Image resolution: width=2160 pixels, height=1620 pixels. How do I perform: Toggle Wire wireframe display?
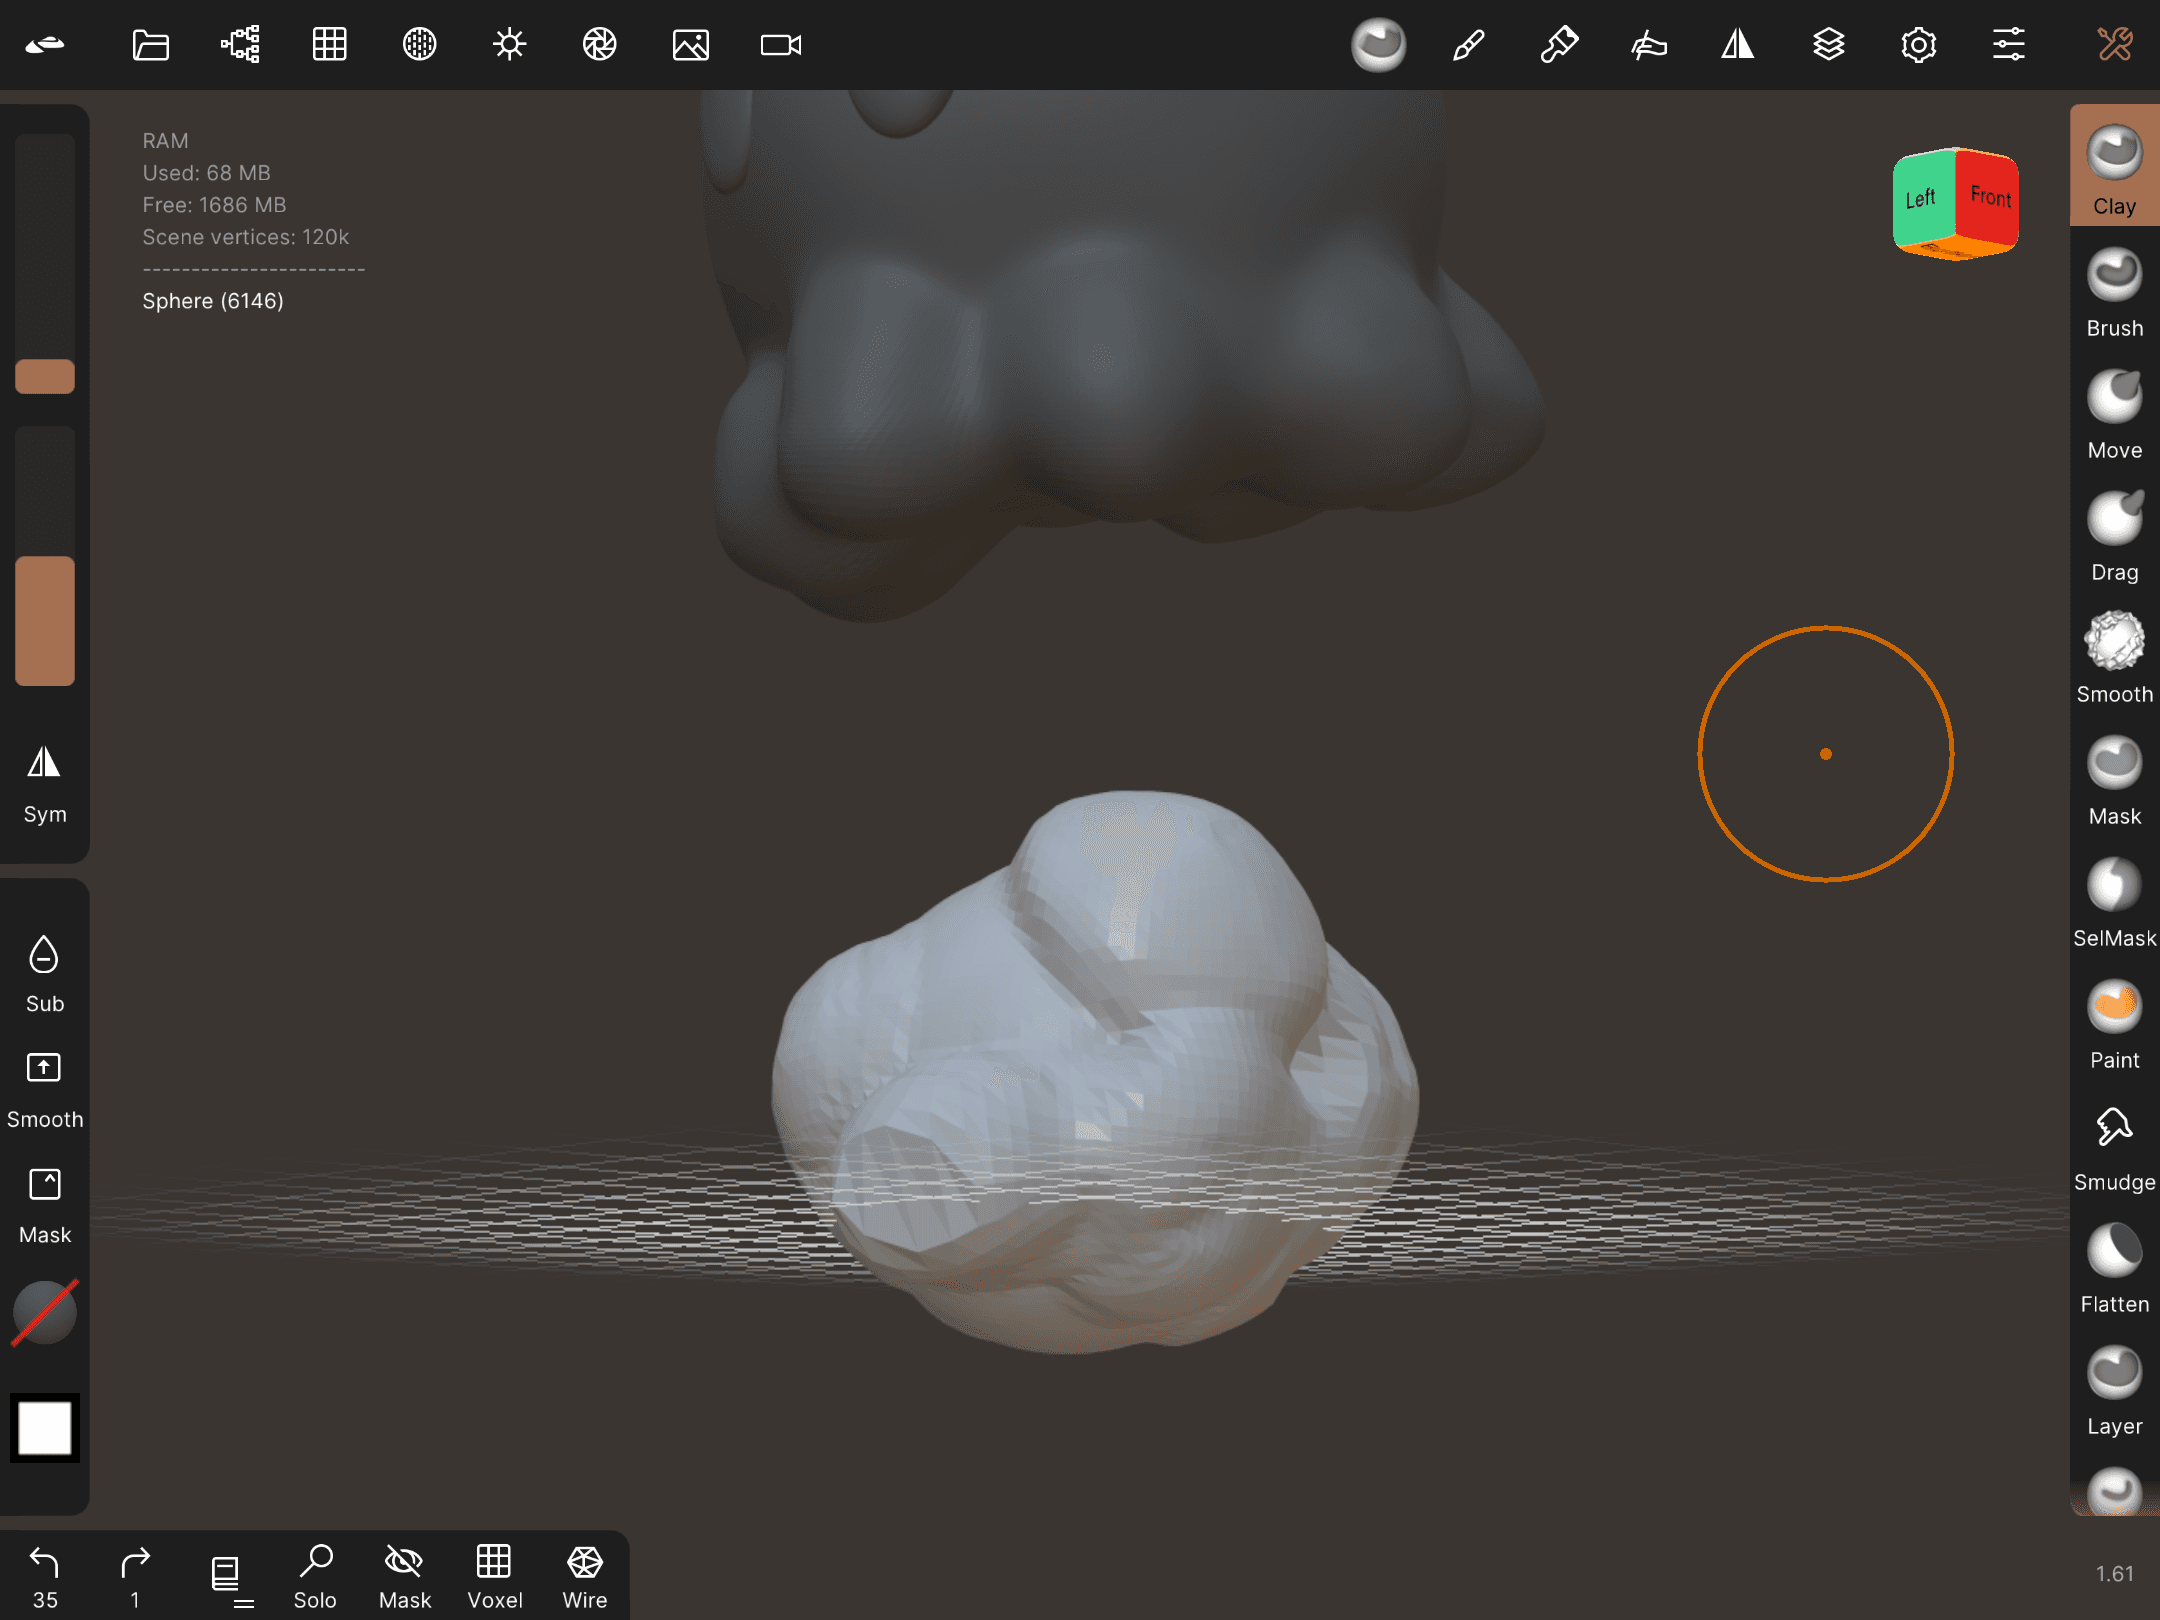coord(584,1577)
